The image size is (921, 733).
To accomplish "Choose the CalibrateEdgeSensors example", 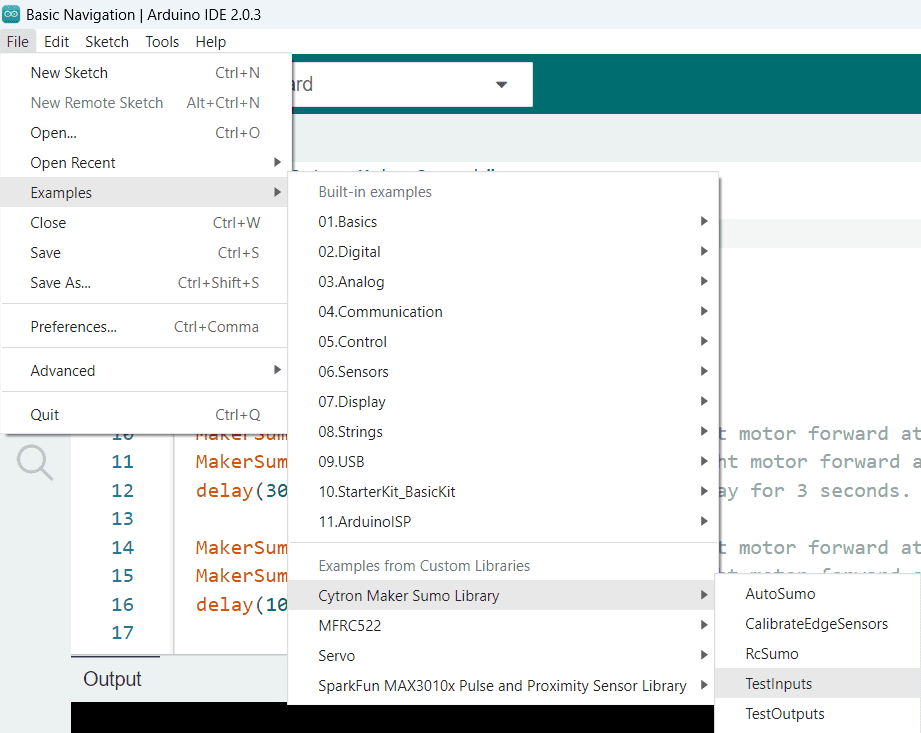I will (816, 624).
